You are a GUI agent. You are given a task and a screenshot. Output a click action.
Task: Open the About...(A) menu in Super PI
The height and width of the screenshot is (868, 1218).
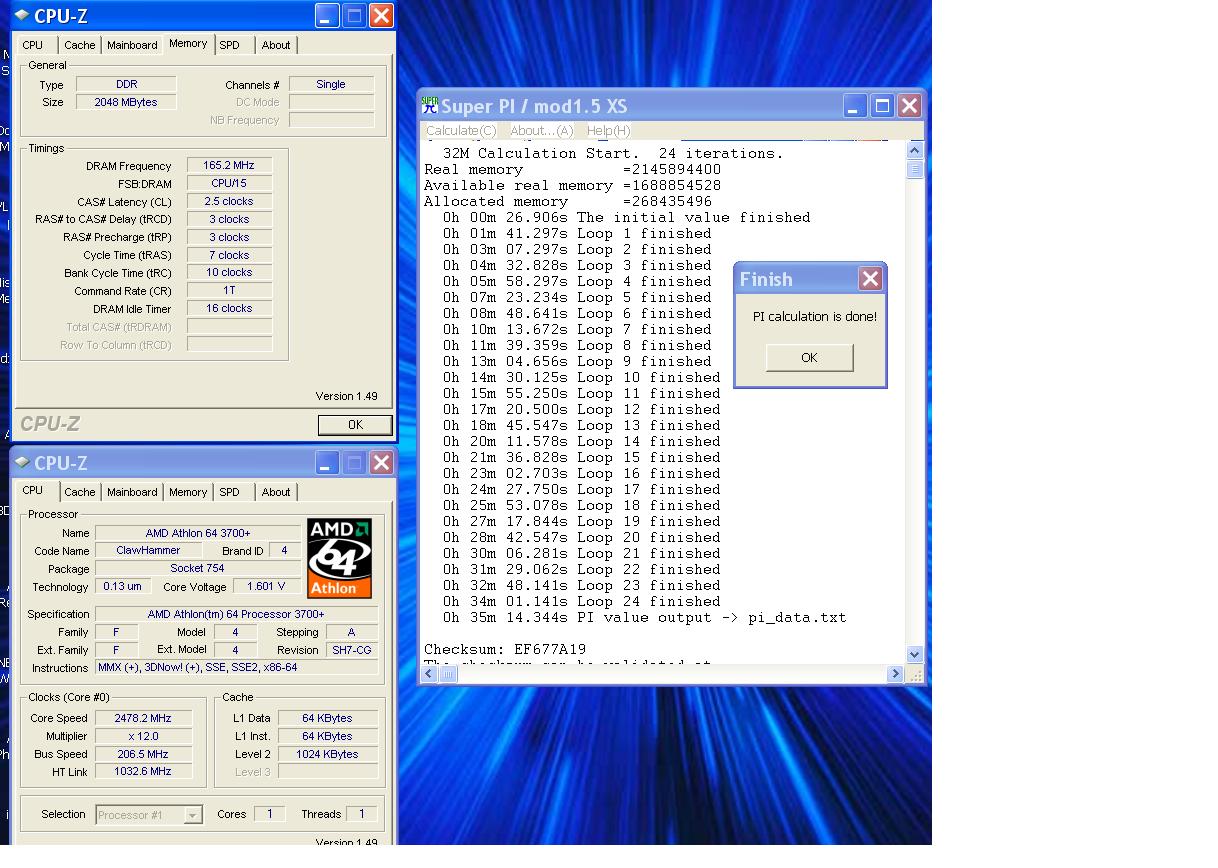click(x=541, y=131)
